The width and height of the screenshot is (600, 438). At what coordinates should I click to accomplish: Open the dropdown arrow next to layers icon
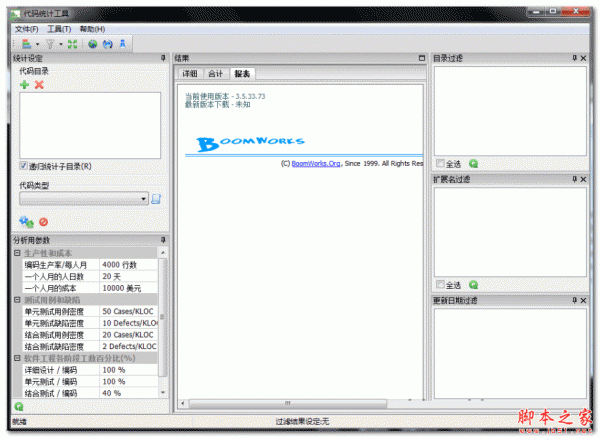pos(38,44)
